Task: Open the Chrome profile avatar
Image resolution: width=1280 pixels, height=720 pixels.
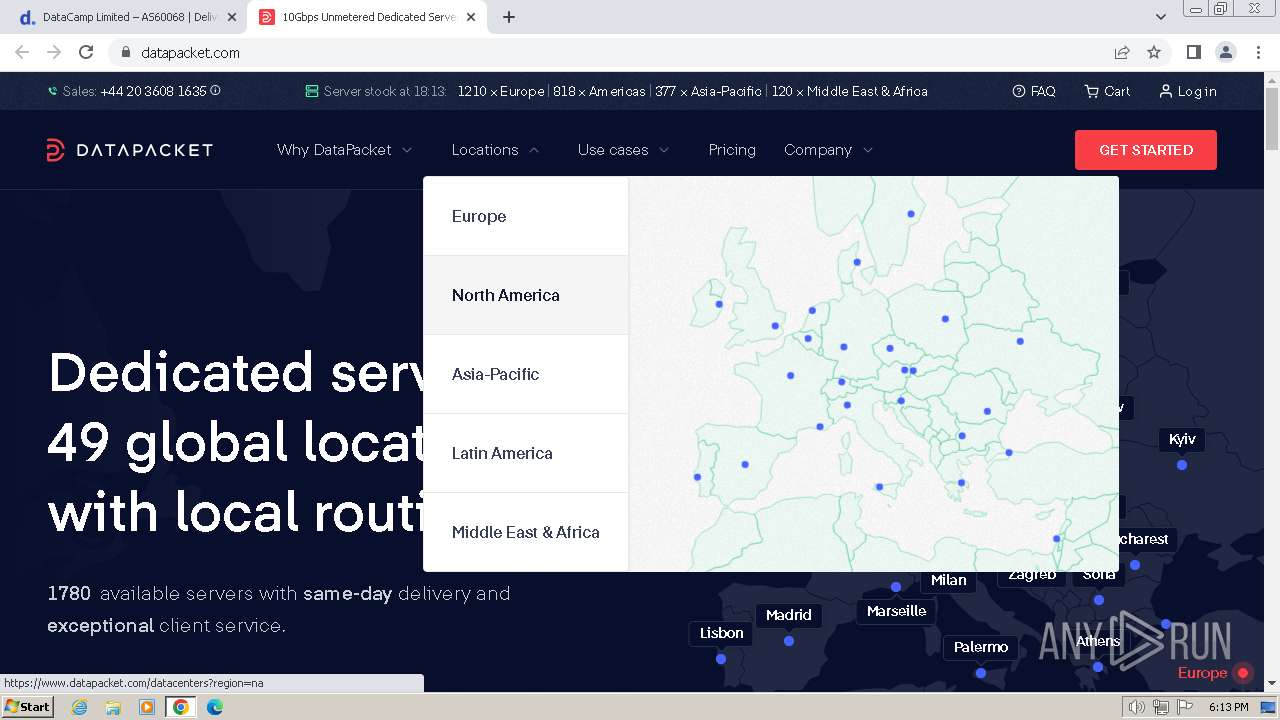Action: pos(1225,52)
